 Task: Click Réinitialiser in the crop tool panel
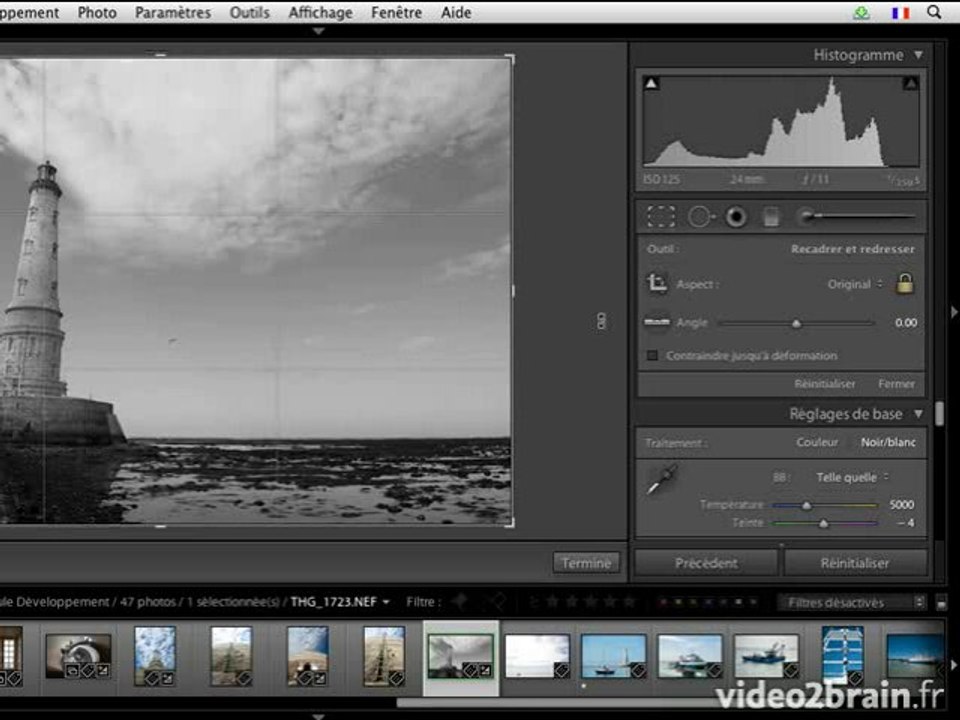point(825,384)
